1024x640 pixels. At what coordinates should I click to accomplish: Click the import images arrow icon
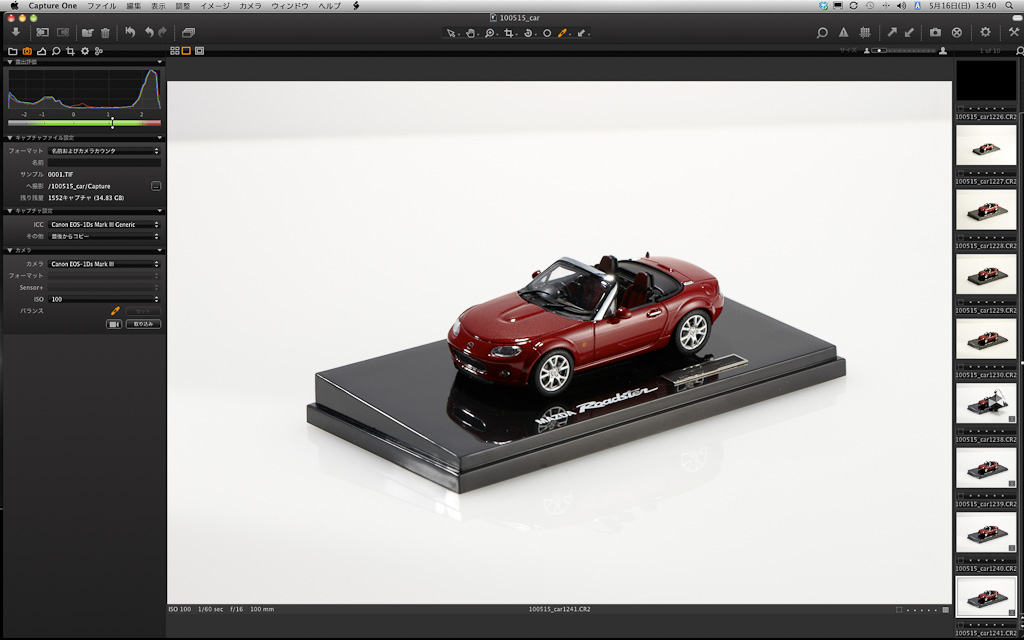tap(16, 32)
